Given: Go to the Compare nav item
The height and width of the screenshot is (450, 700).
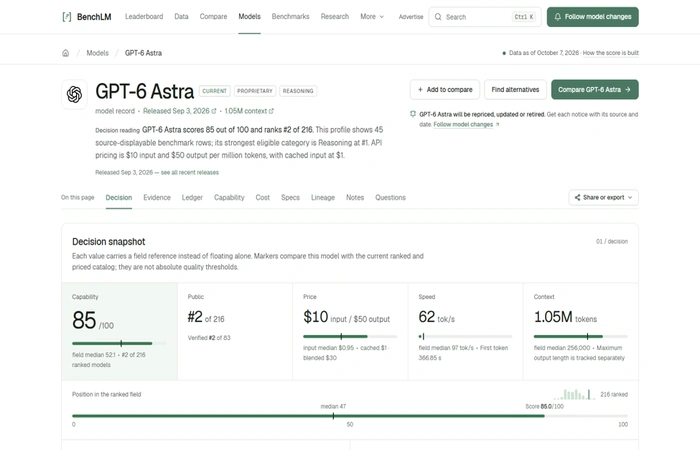Looking at the screenshot, I should tap(213, 17).
